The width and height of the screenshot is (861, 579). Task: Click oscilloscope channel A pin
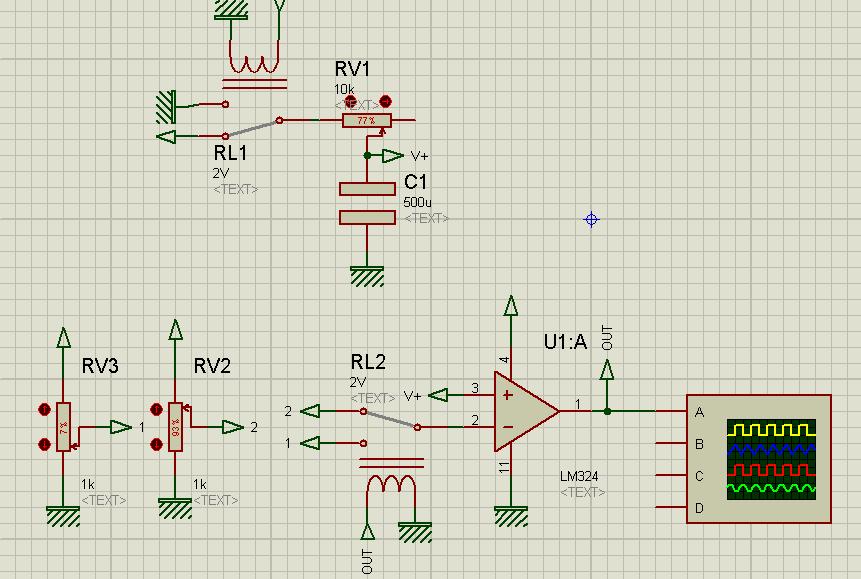point(671,411)
